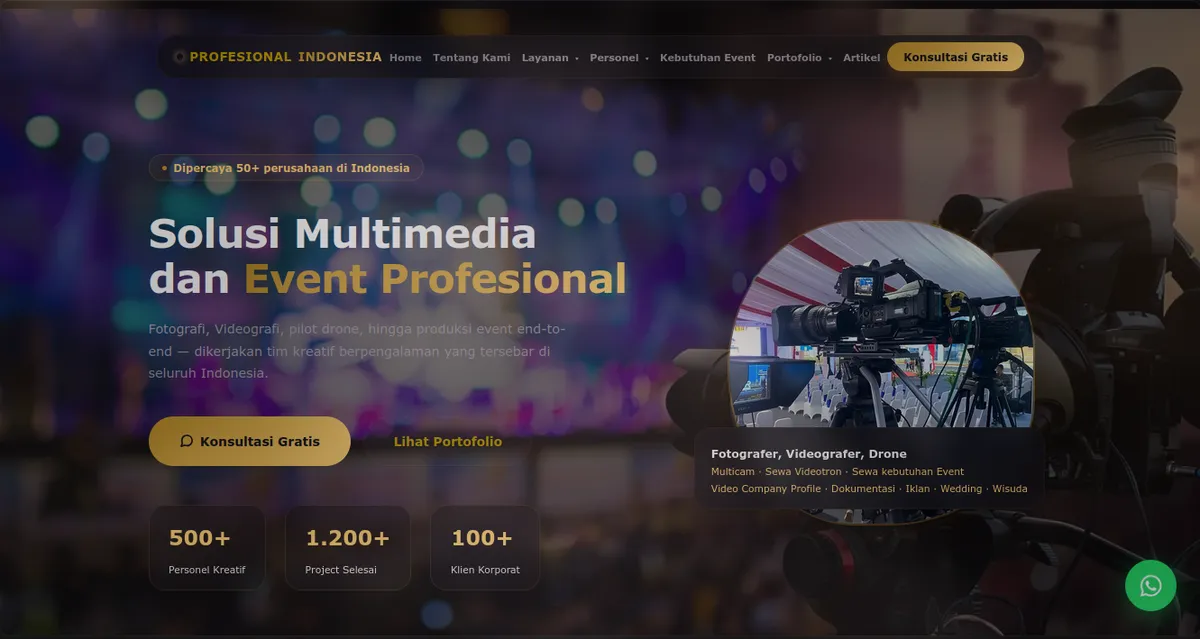Open the Artikel menu item
The width and height of the screenshot is (1200, 639).
point(861,58)
